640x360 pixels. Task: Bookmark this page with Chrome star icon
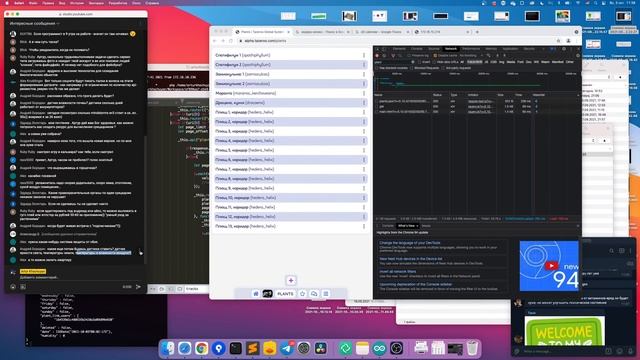tap(558, 41)
